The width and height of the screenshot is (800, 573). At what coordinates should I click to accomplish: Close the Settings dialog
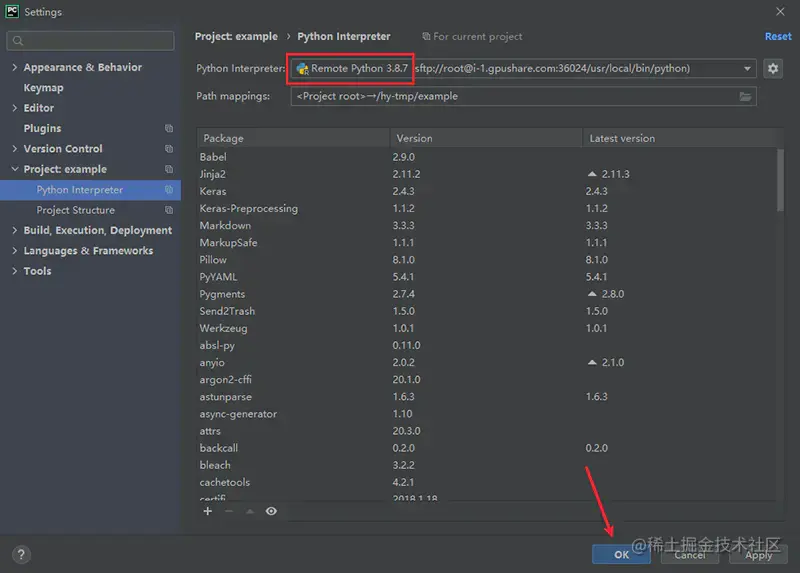click(x=780, y=11)
